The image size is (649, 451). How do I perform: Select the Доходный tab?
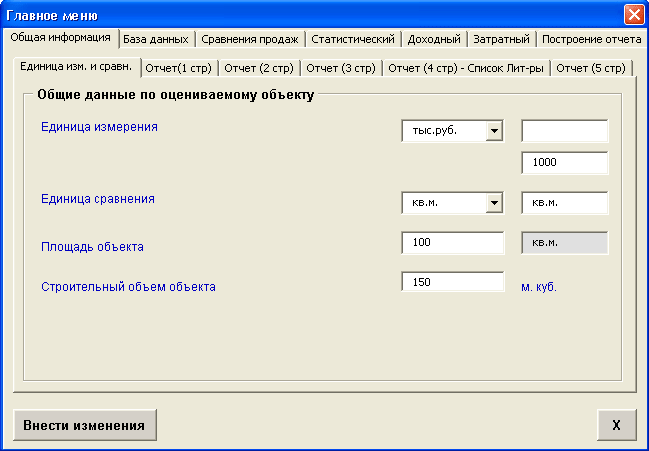click(x=436, y=39)
